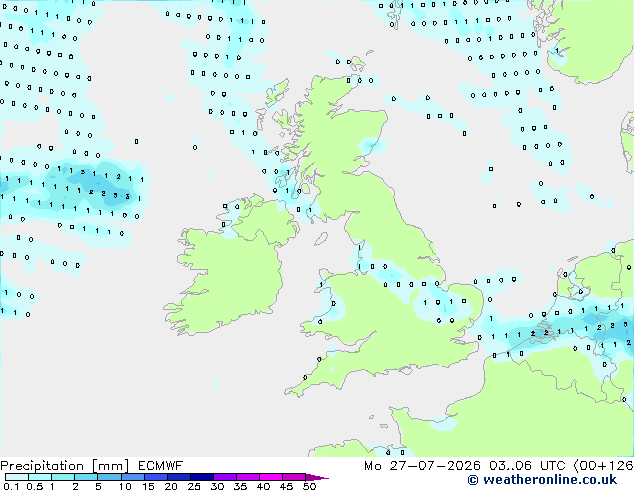634x490 pixels.
Task: Choose the 25 to 30 mm navy swatch
Action: point(201,477)
